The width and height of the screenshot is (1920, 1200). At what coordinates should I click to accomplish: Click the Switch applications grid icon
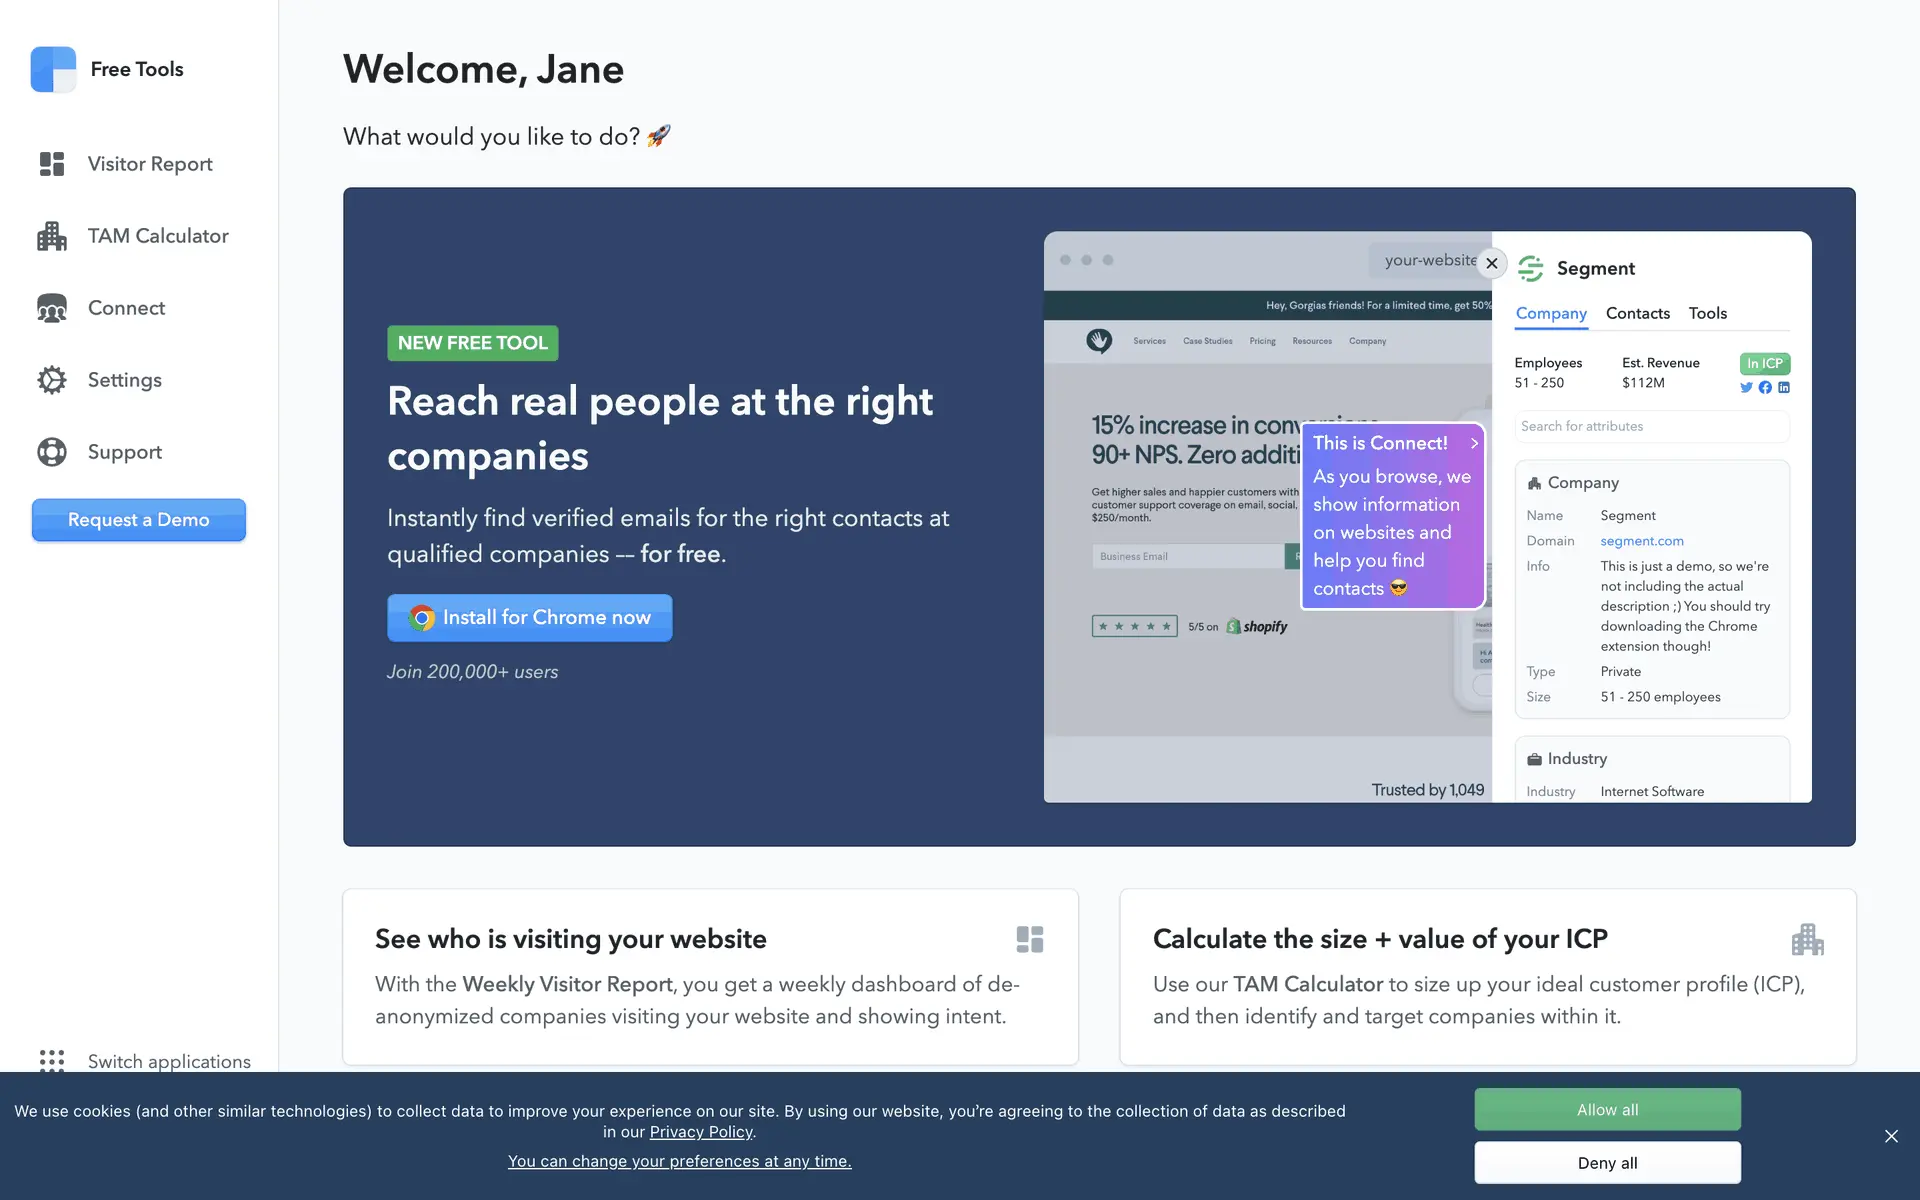point(52,1060)
